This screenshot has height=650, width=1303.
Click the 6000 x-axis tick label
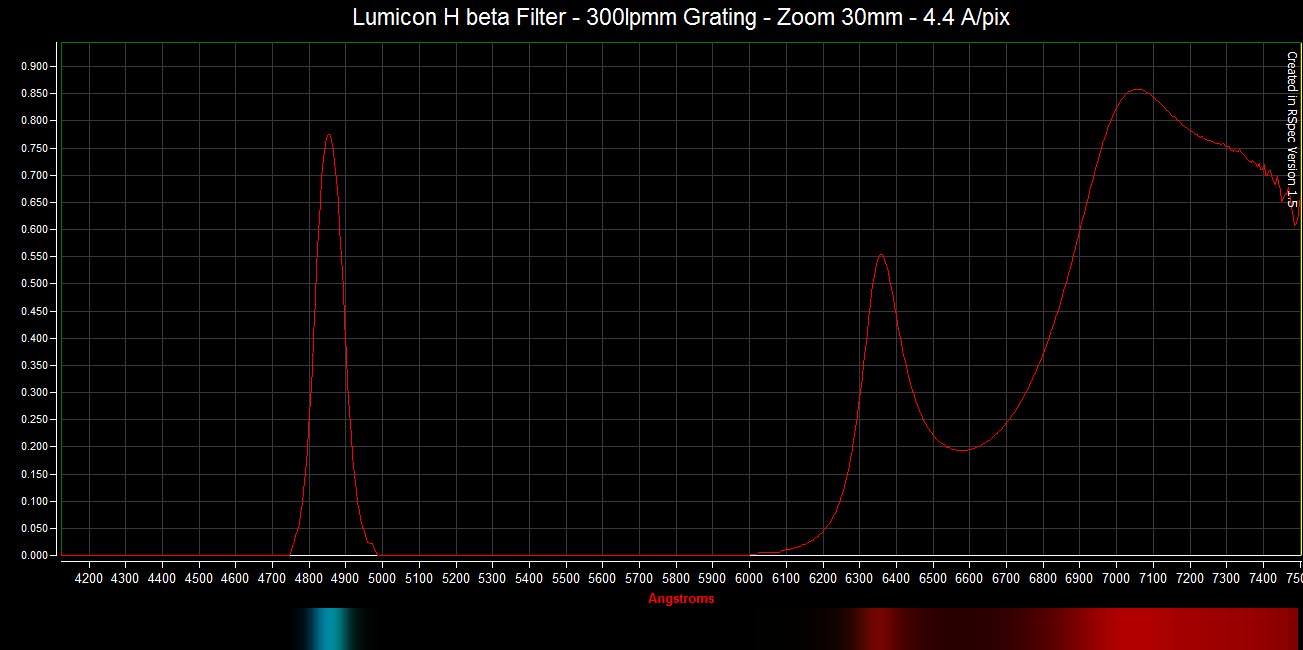(749, 578)
